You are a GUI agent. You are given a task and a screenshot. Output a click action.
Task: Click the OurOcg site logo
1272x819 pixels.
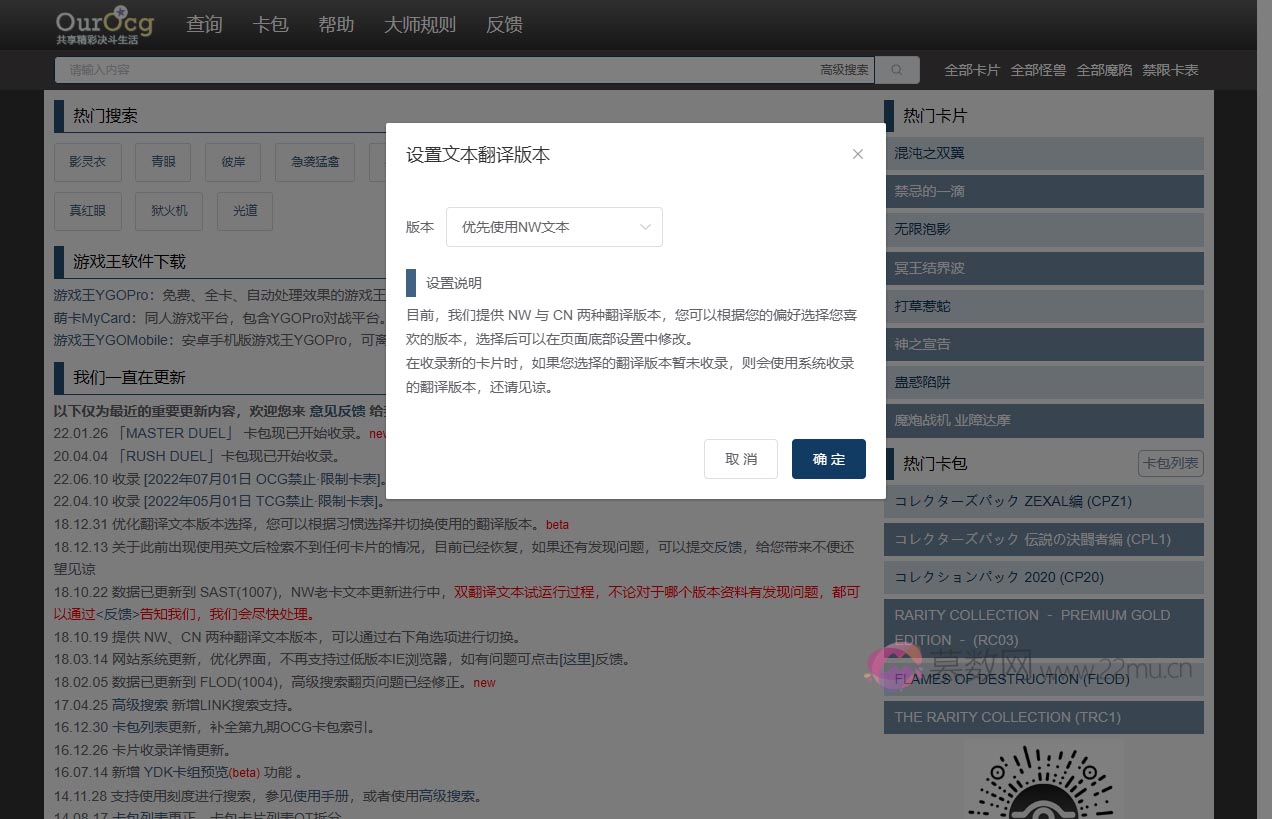tap(103, 25)
